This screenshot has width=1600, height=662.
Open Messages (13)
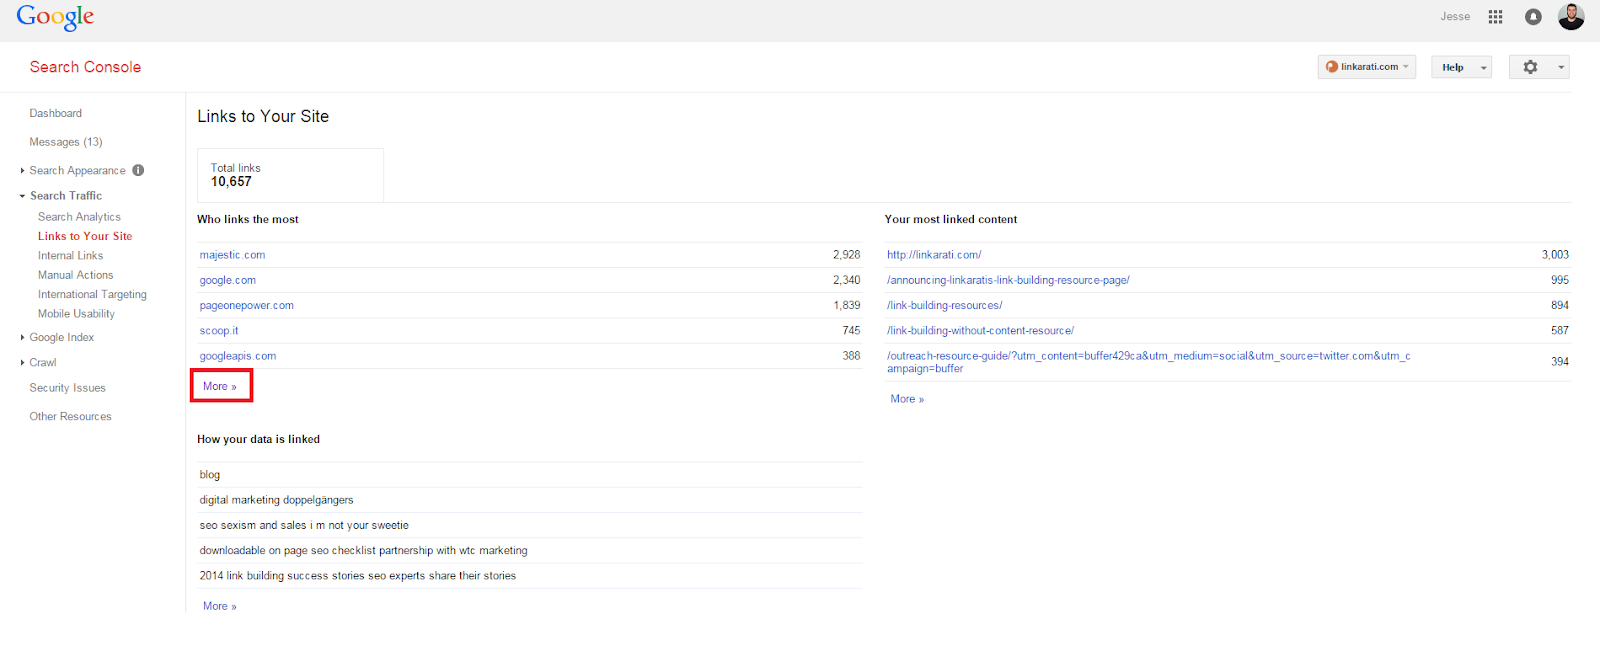66,142
